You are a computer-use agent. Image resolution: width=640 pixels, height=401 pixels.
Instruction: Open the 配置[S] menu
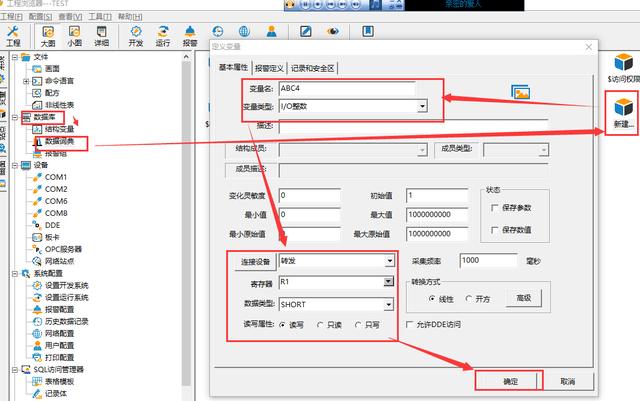pyautogui.click(x=40, y=17)
